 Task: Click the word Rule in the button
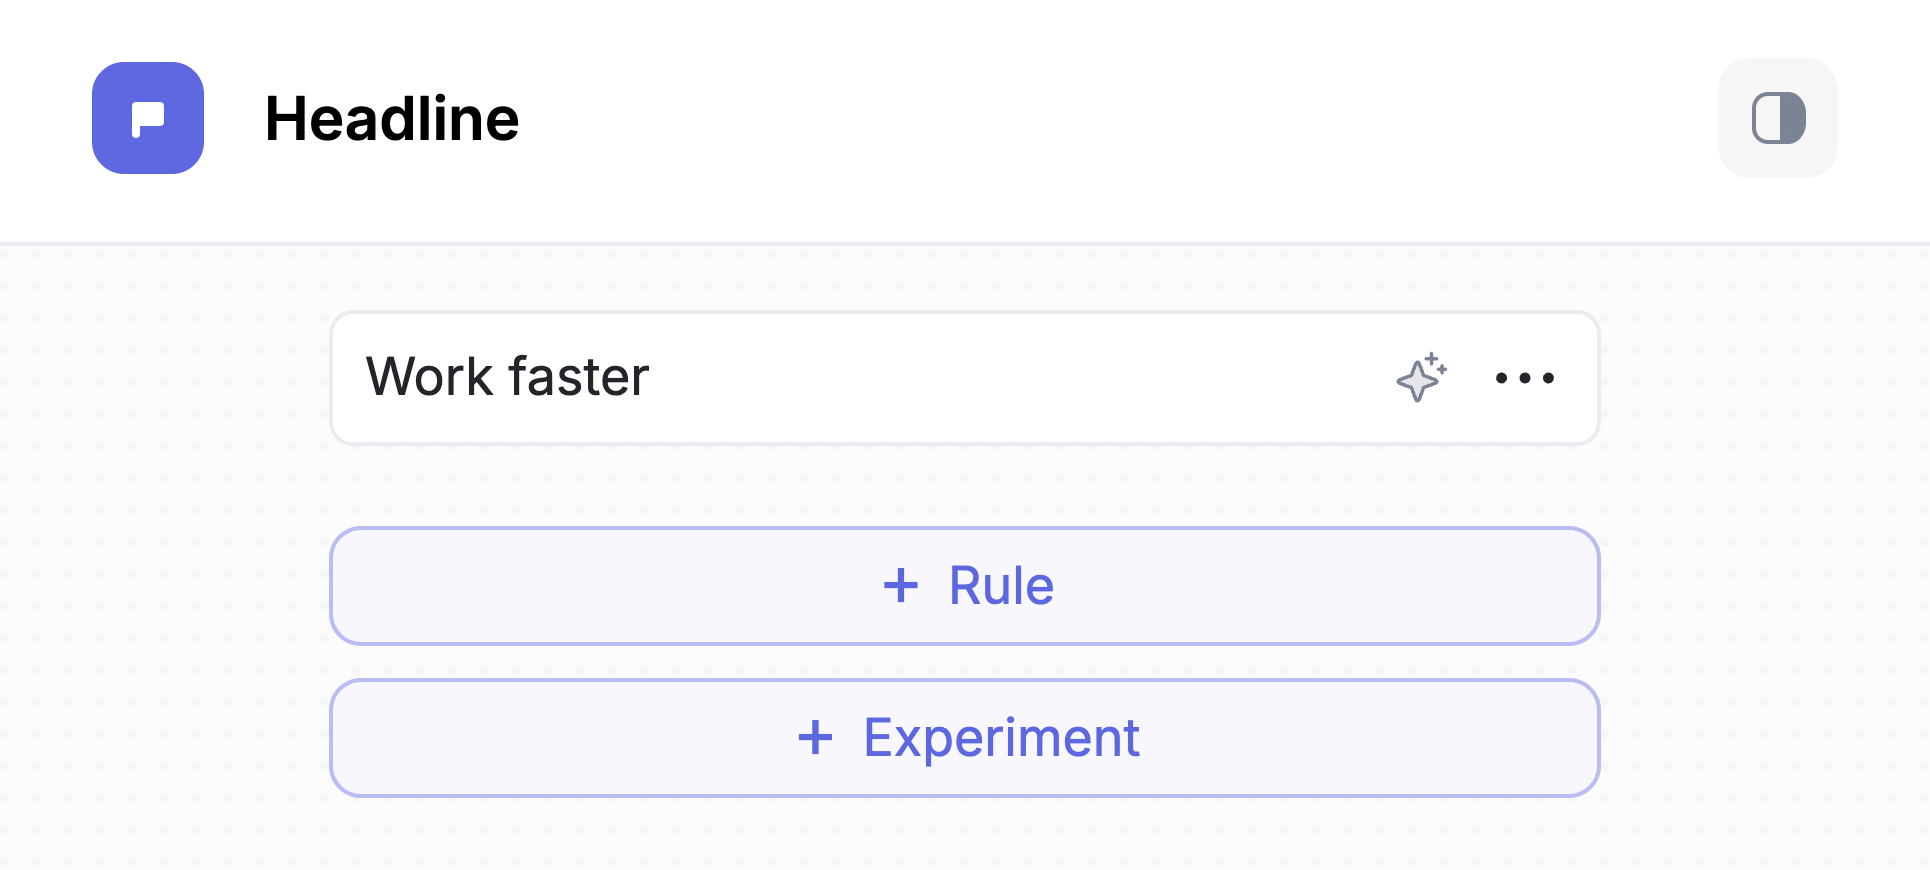pos(1001,586)
